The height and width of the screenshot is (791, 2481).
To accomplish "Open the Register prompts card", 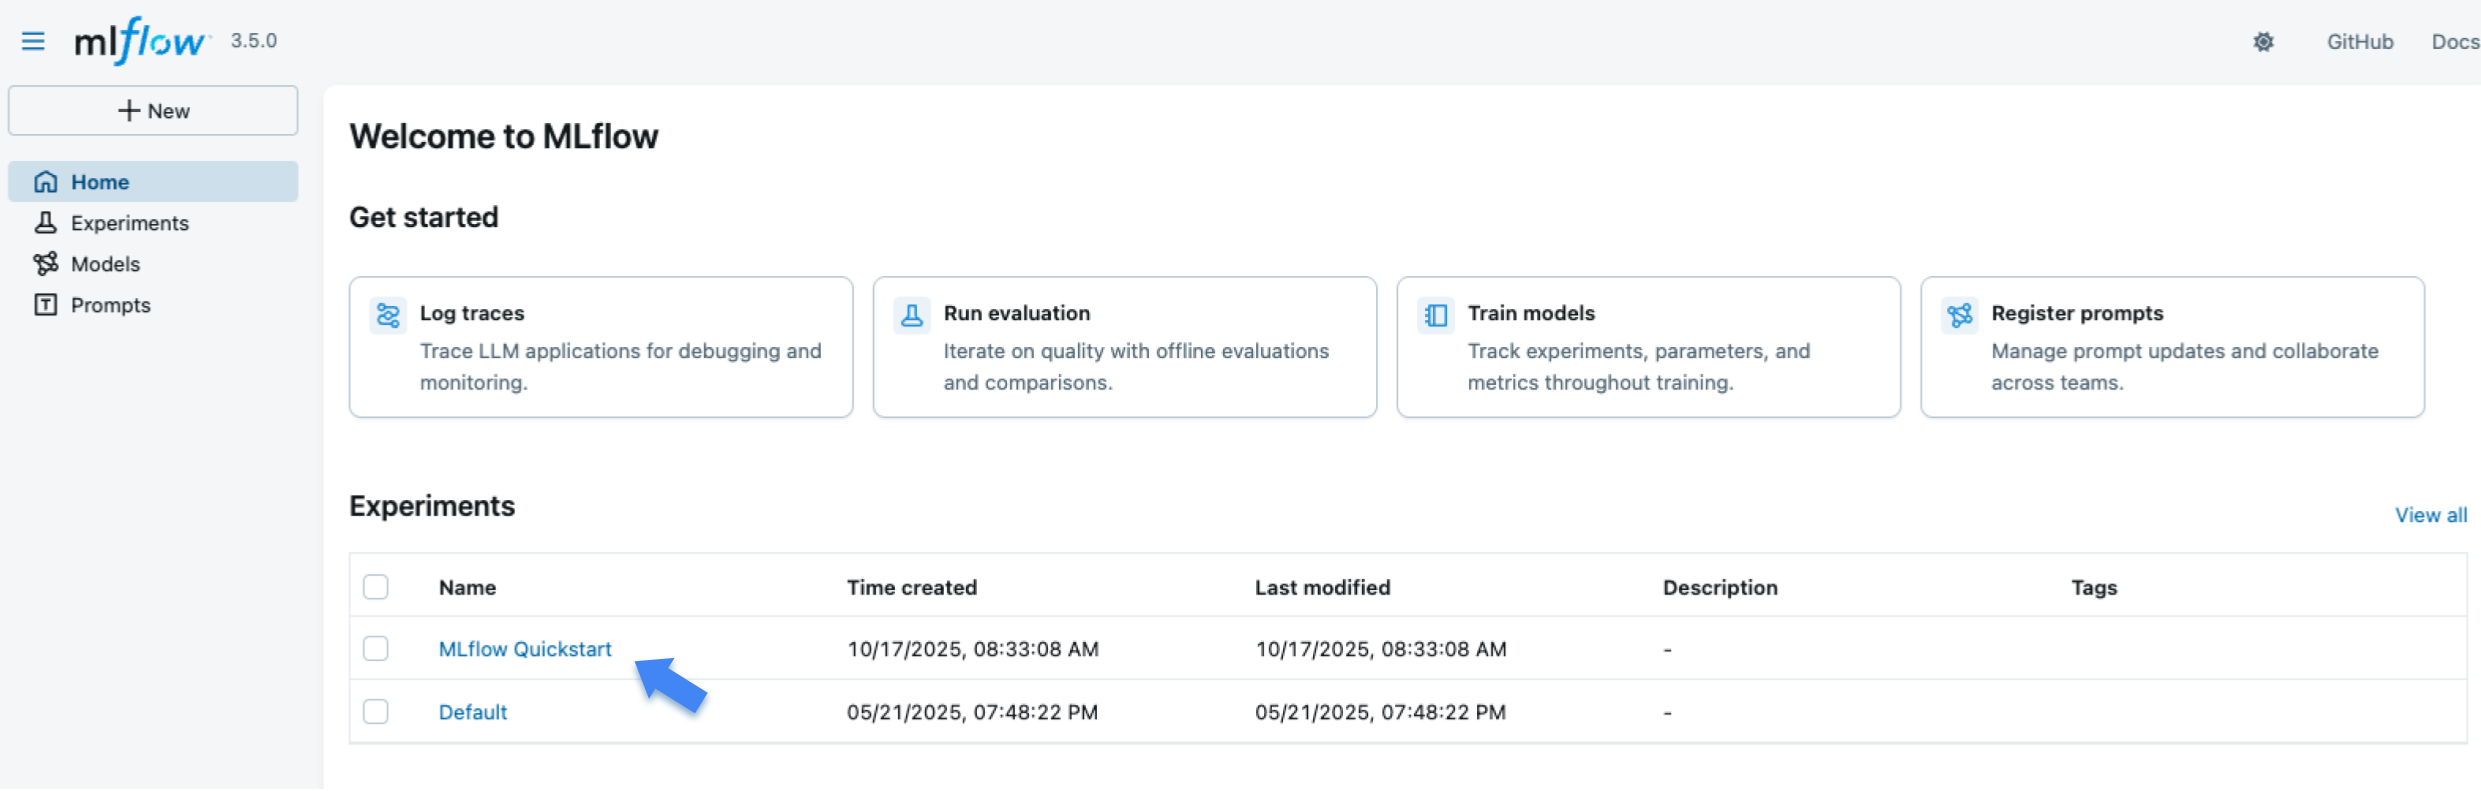I will pyautogui.click(x=2173, y=347).
